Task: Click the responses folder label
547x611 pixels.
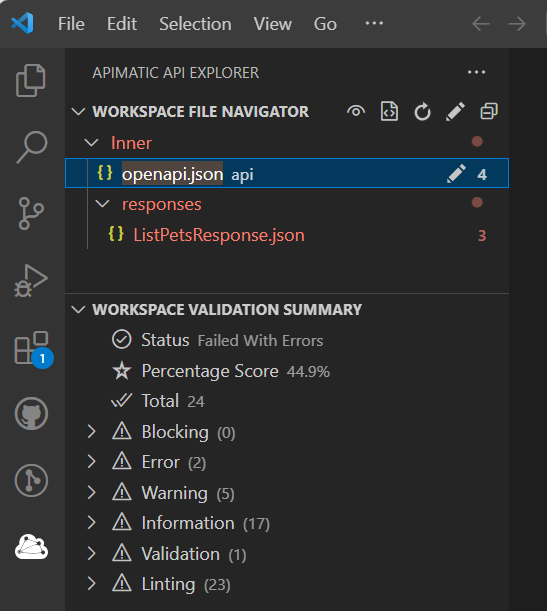Action: tap(162, 204)
